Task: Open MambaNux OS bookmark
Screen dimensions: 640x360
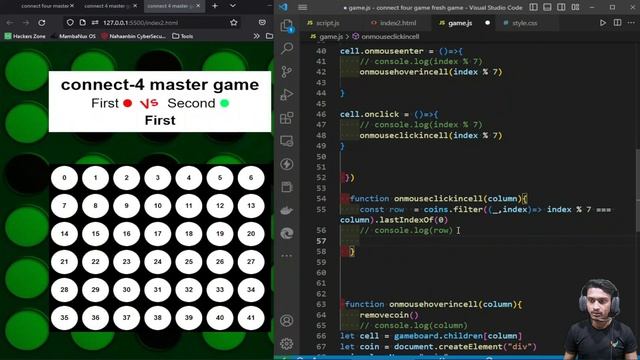Action: 73,36
